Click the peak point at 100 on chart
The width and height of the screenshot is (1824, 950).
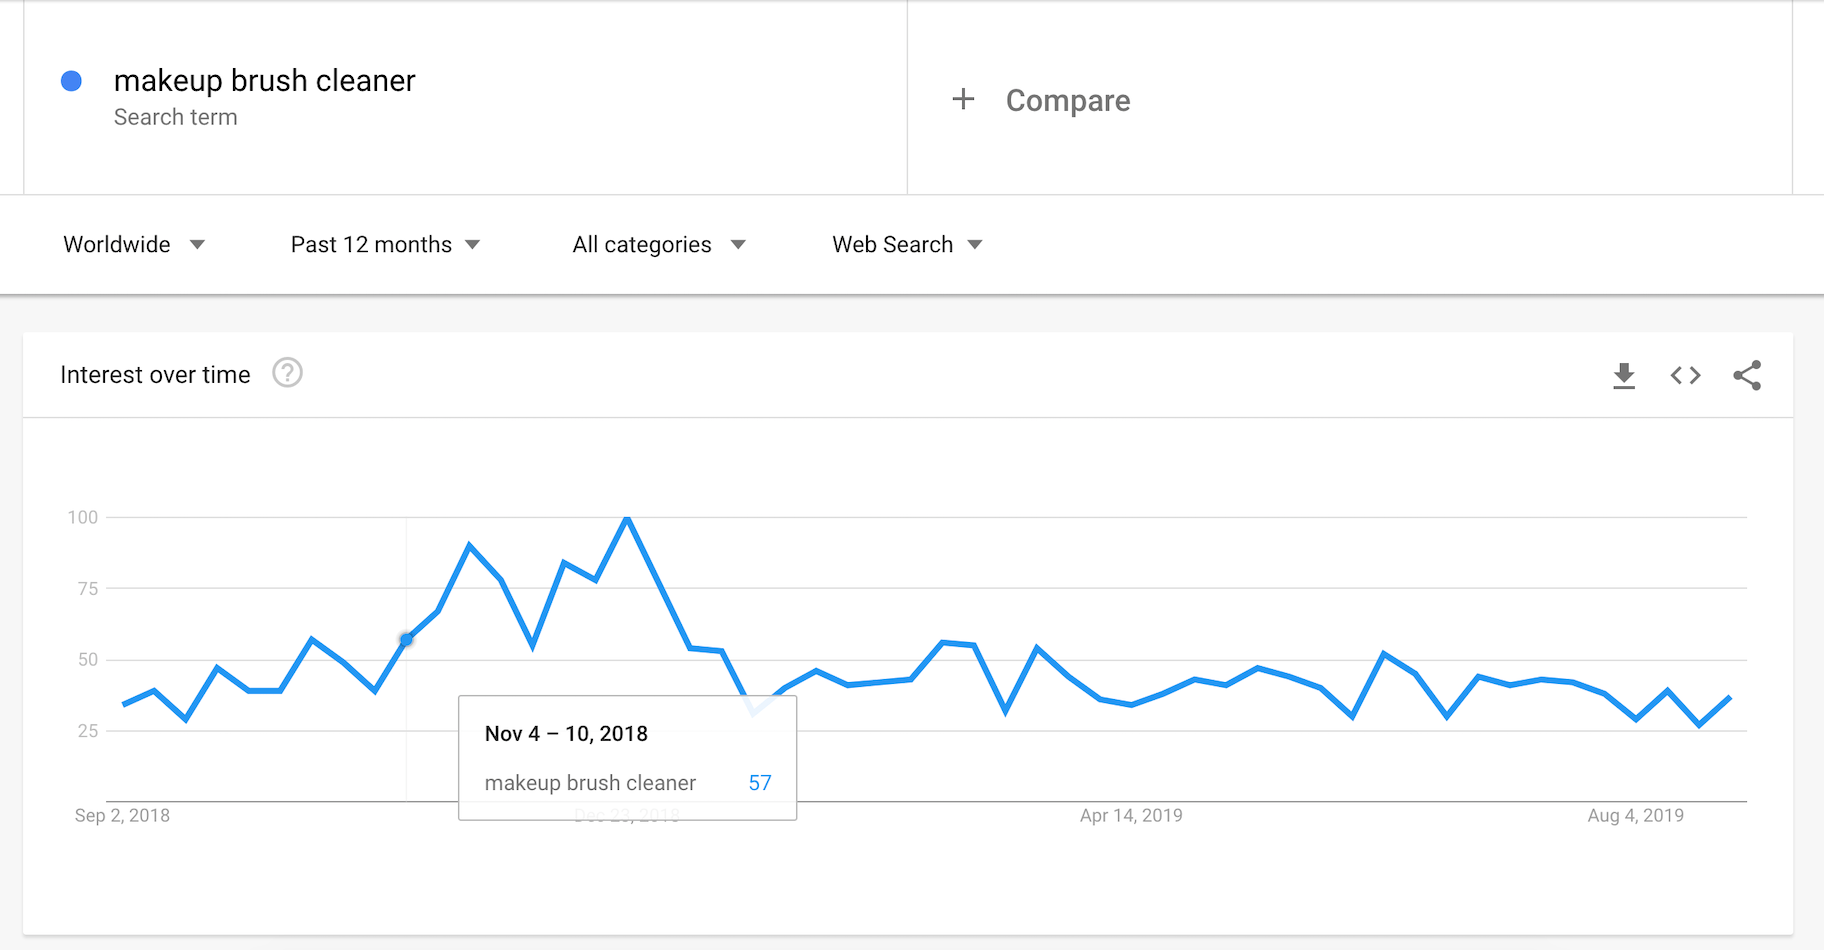[627, 518]
